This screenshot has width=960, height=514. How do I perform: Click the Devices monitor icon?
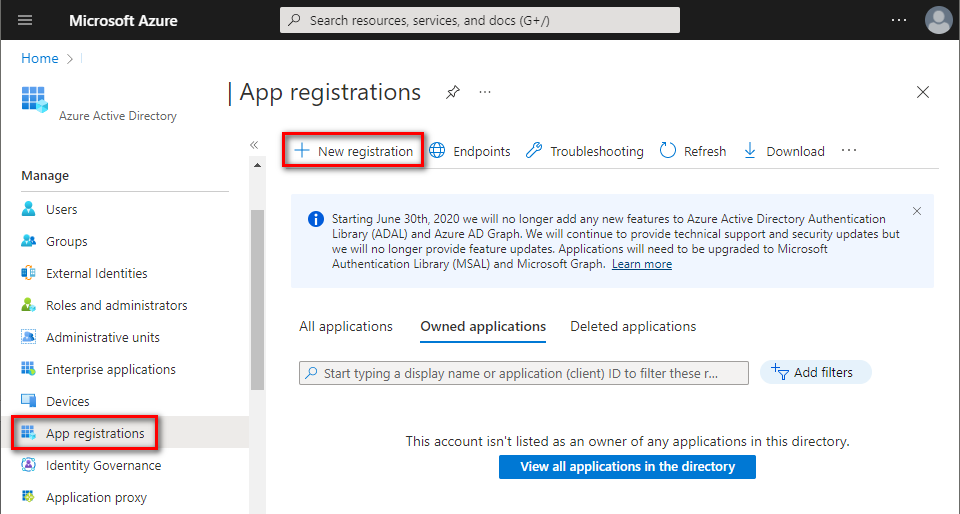point(28,401)
